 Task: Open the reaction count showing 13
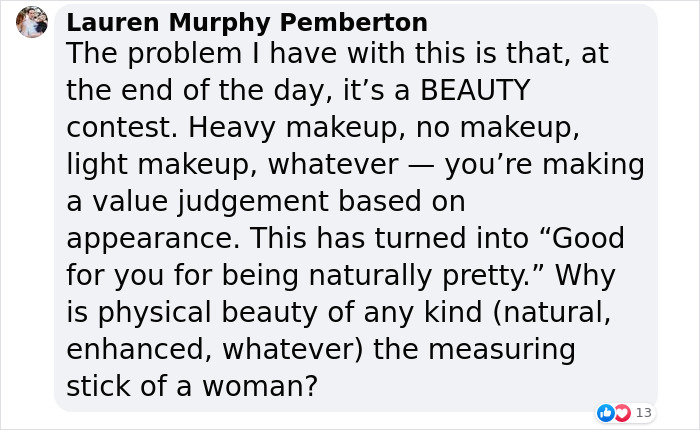643,412
